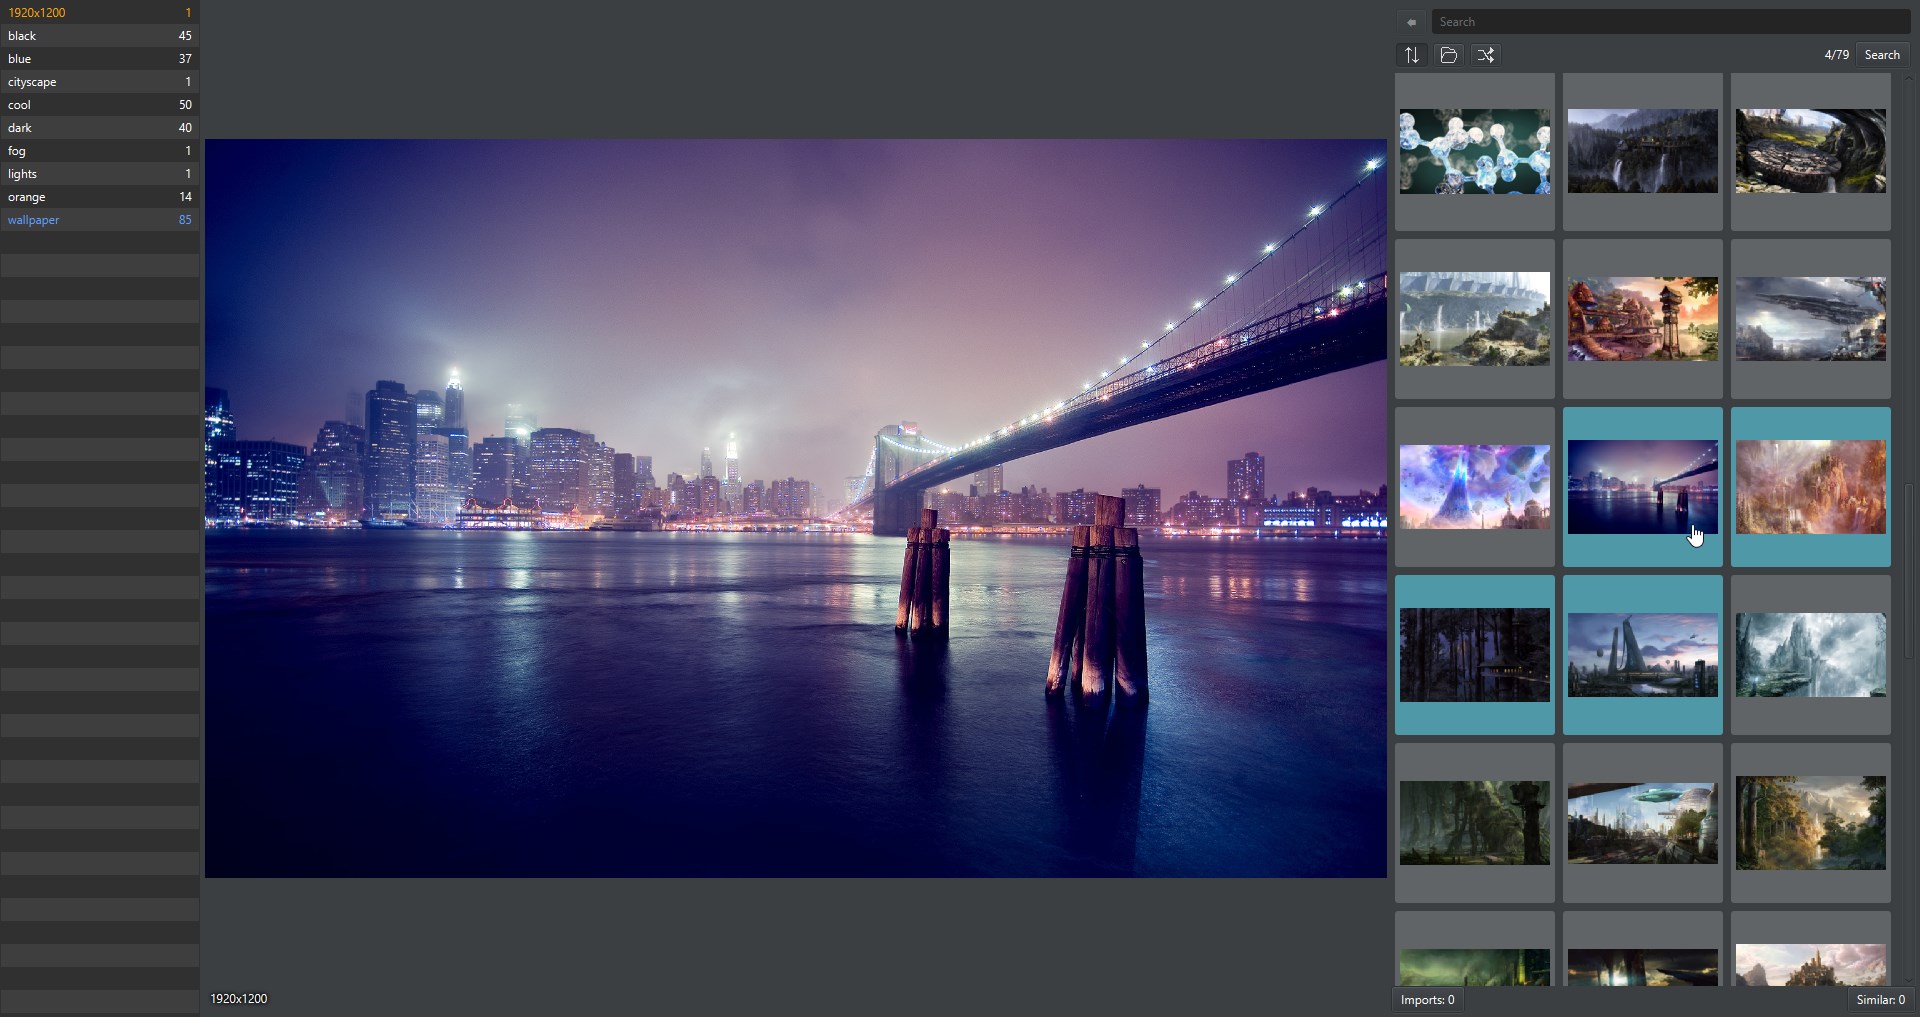Select the 1920x1200 tag row

pyautogui.click(x=100, y=12)
